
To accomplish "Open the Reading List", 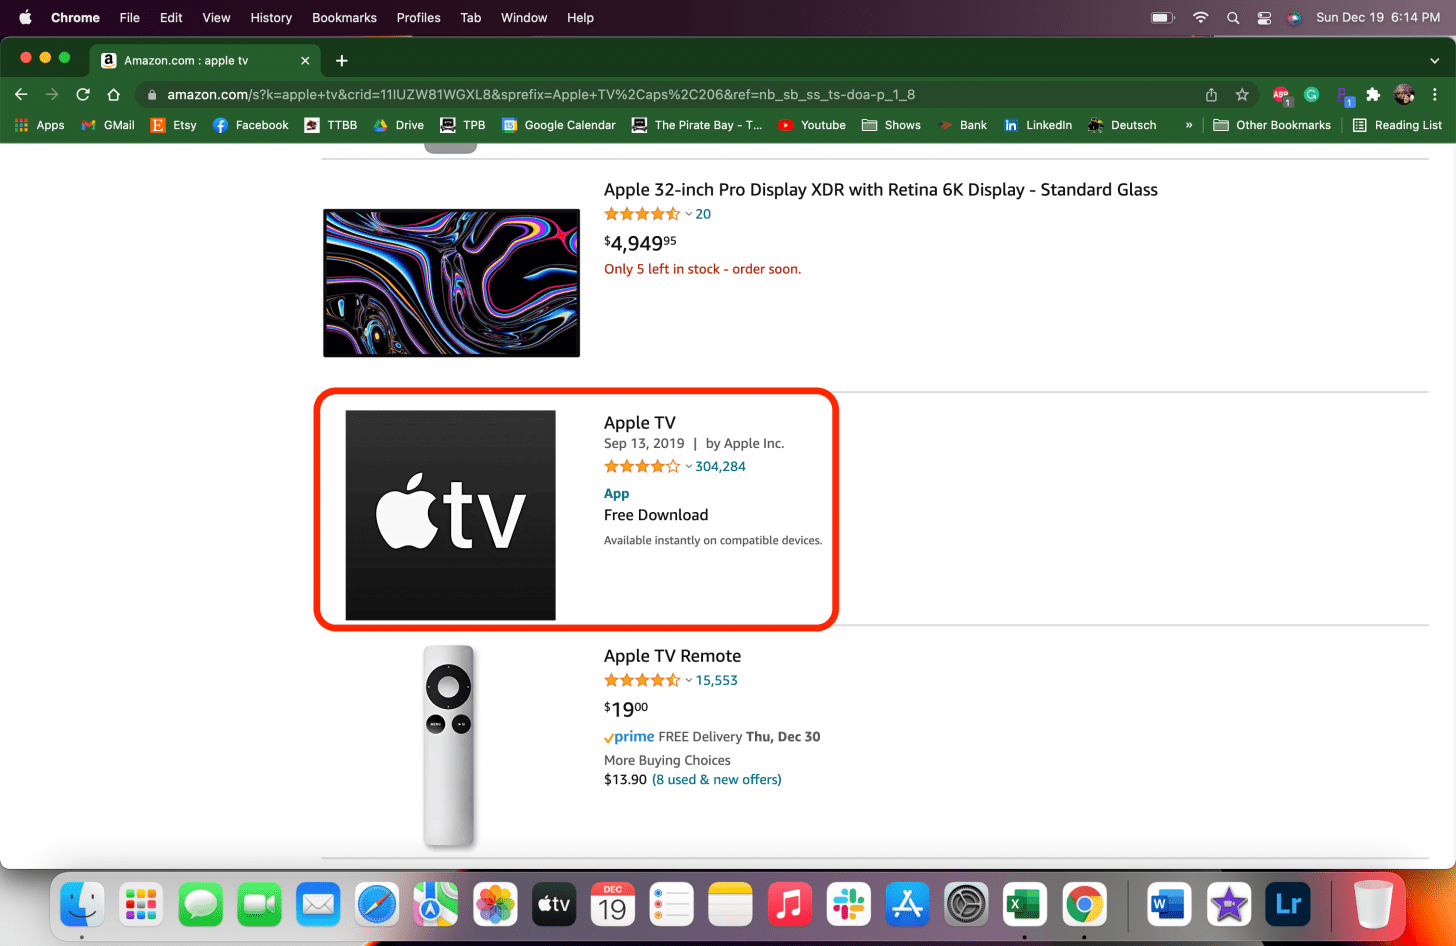I will [1397, 125].
